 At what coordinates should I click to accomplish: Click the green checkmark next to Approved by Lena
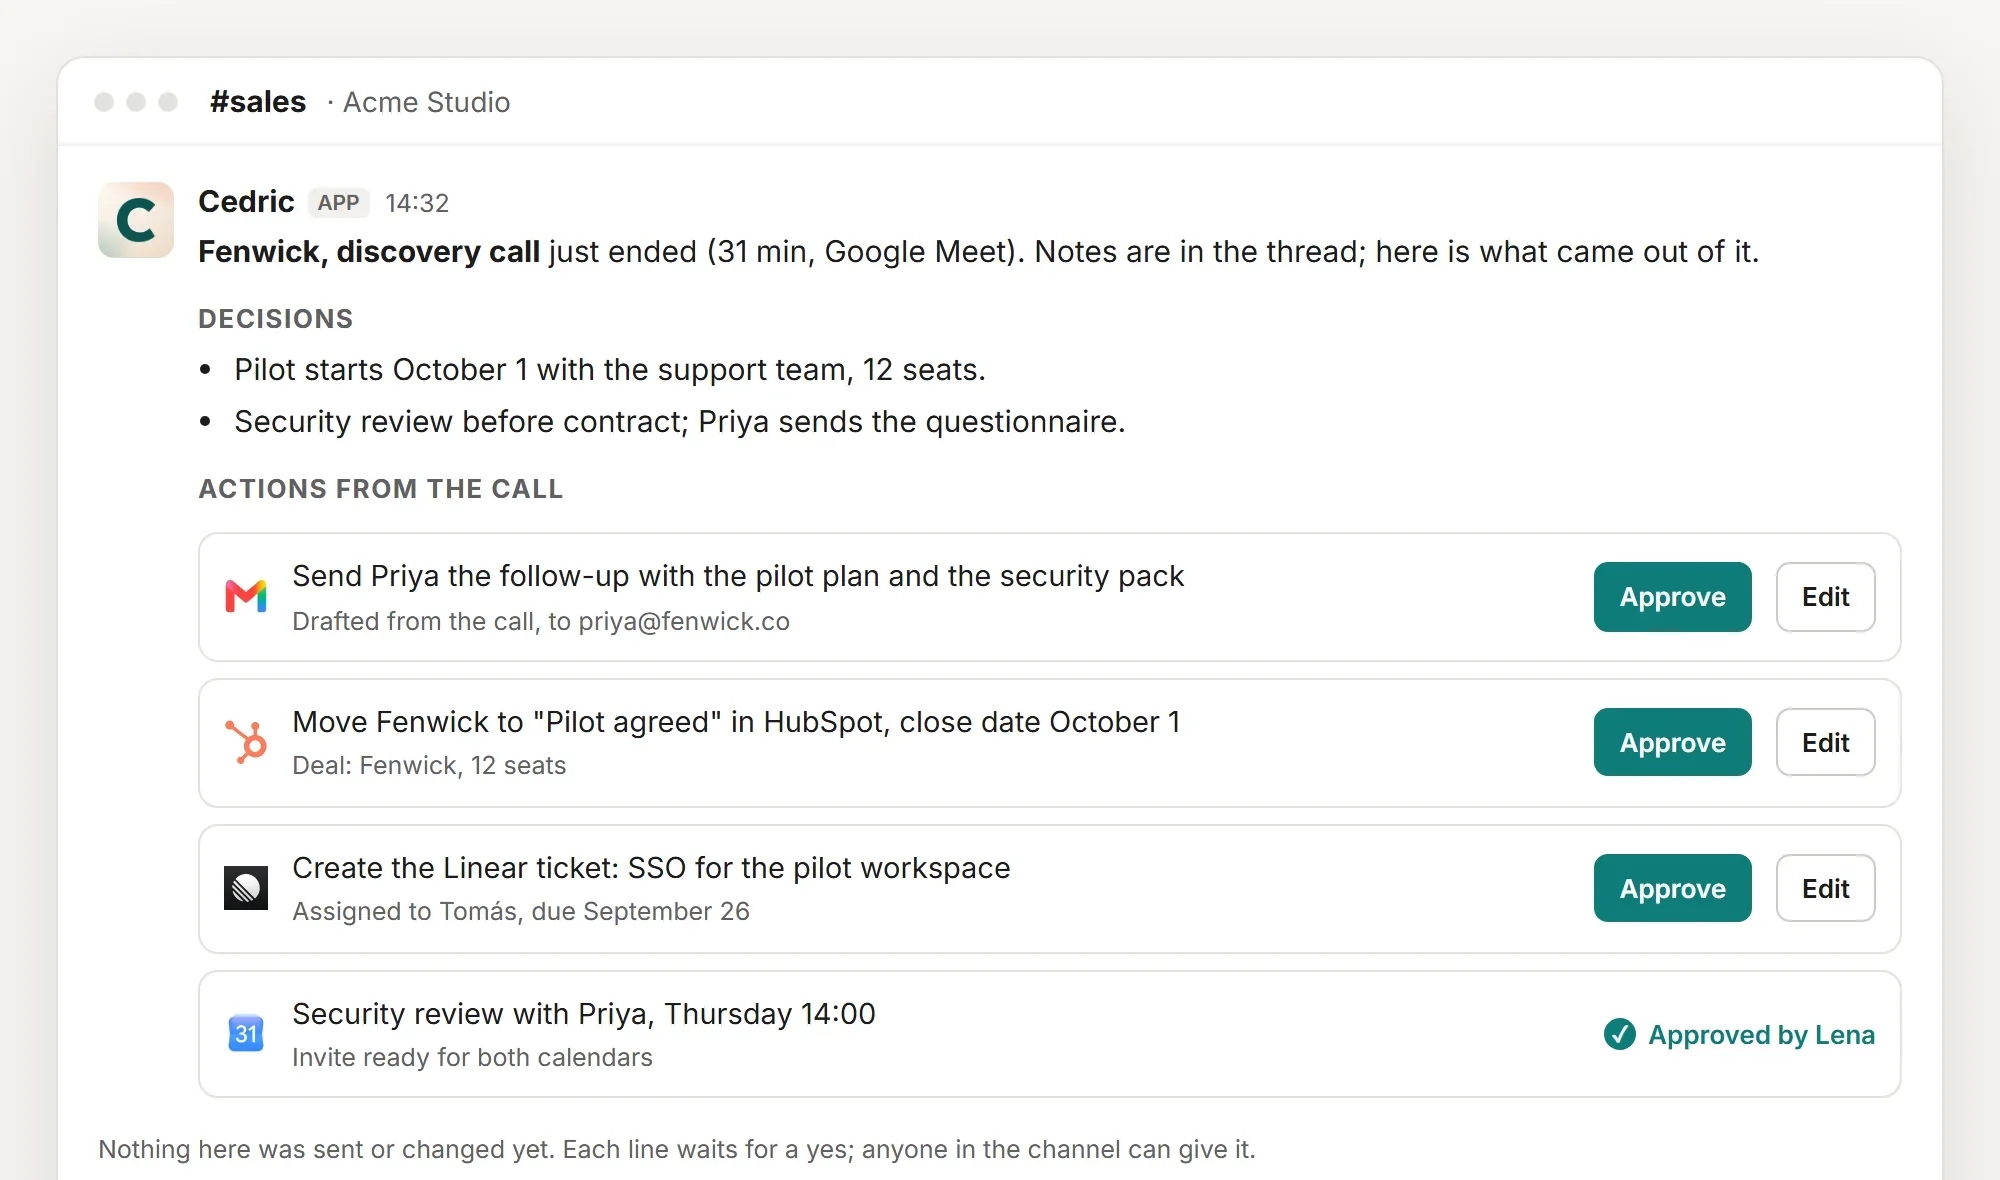point(1620,1035)
